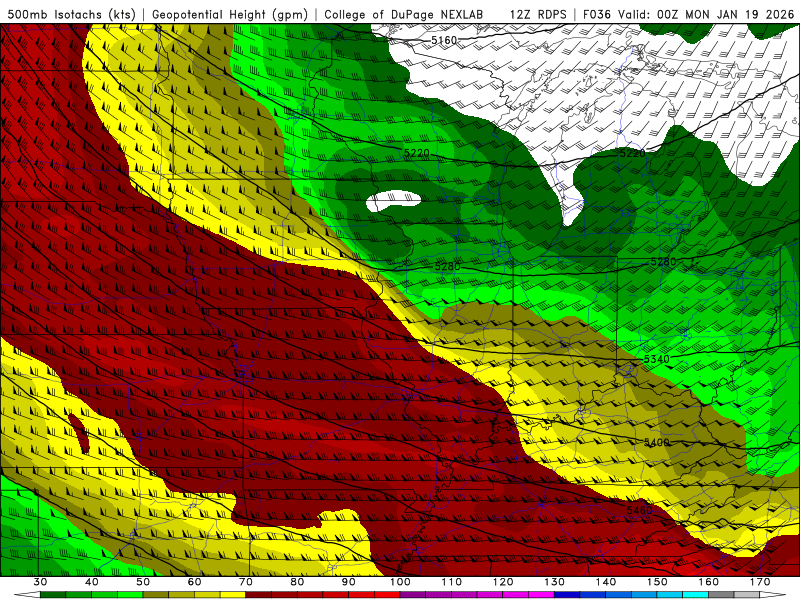This screenshot has width=800, height=600.
Task: Click the 70 value on the color scale
Action: click(246, 582)
